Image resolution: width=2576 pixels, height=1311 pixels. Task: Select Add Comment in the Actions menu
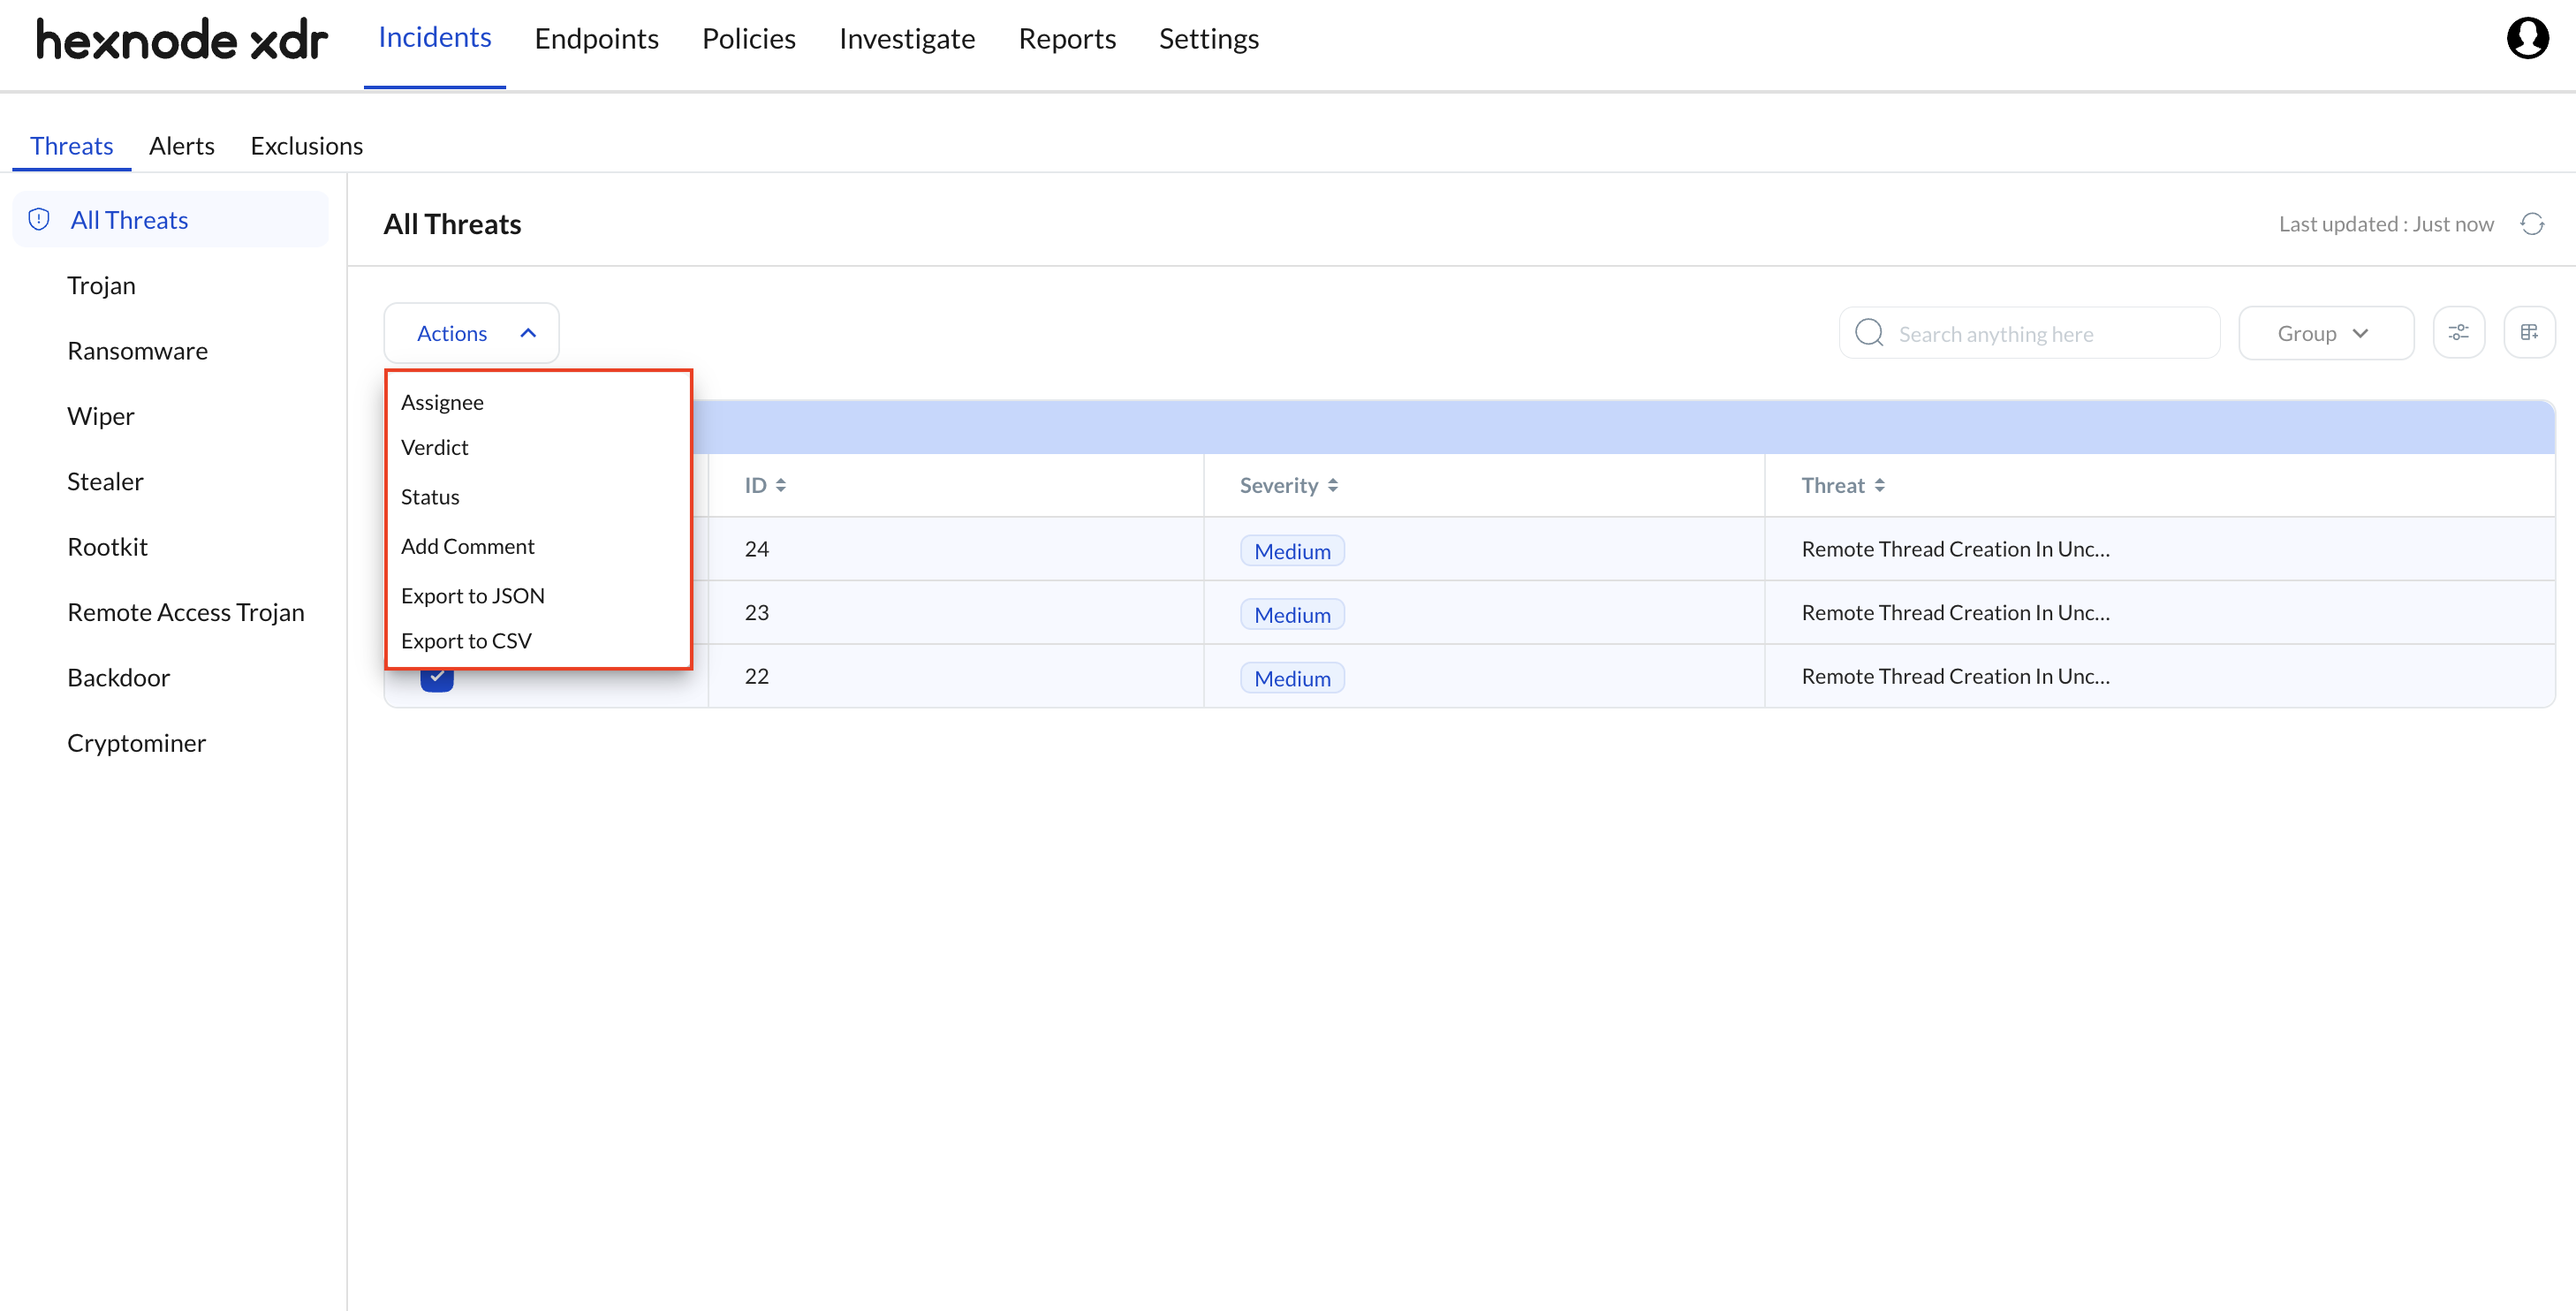[467, 546]
